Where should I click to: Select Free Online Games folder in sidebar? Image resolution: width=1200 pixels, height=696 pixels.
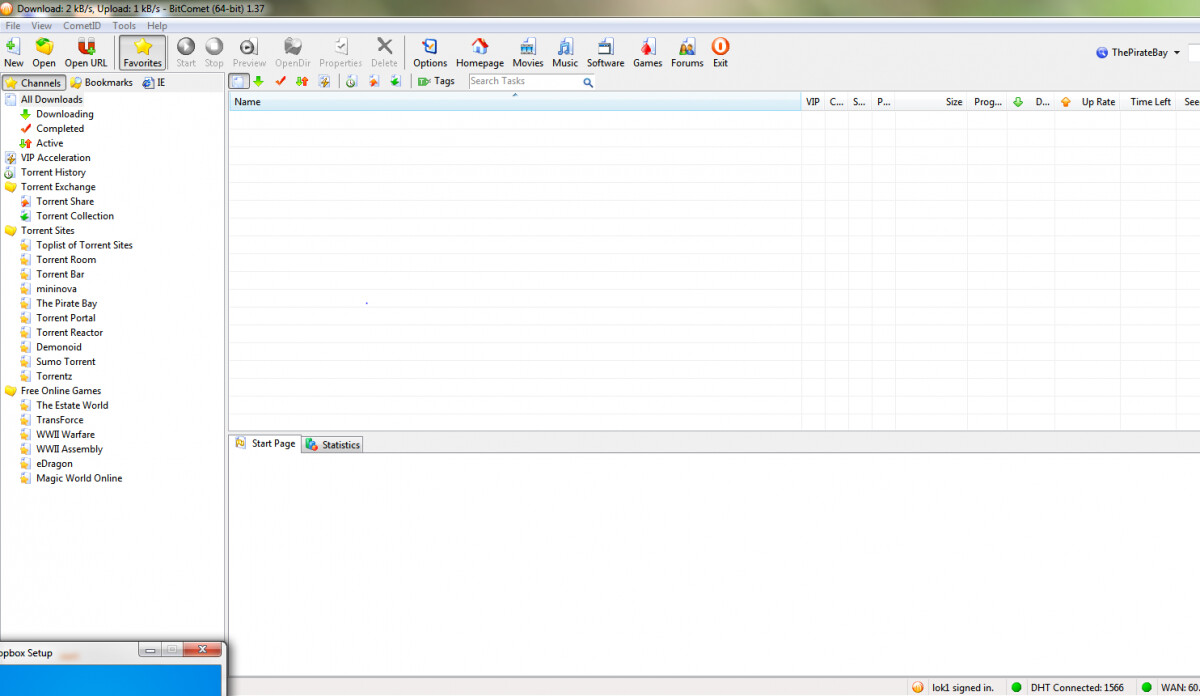(60, 391)
